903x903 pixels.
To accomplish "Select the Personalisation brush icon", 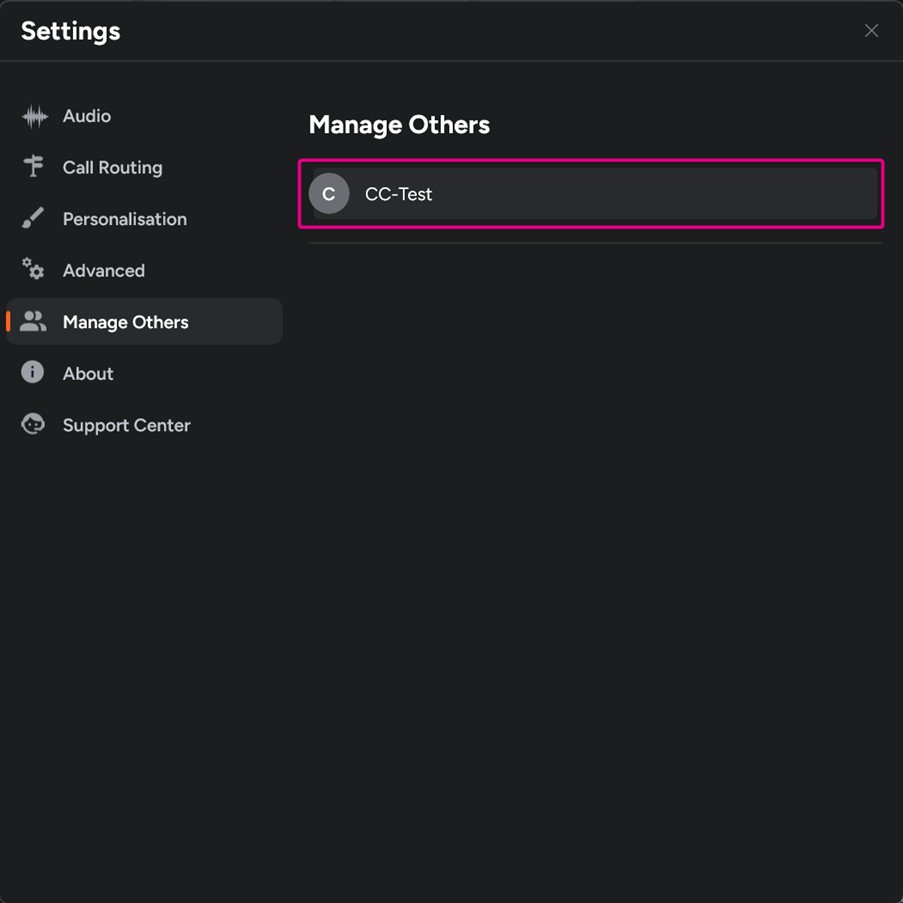I will pos(33,218).
